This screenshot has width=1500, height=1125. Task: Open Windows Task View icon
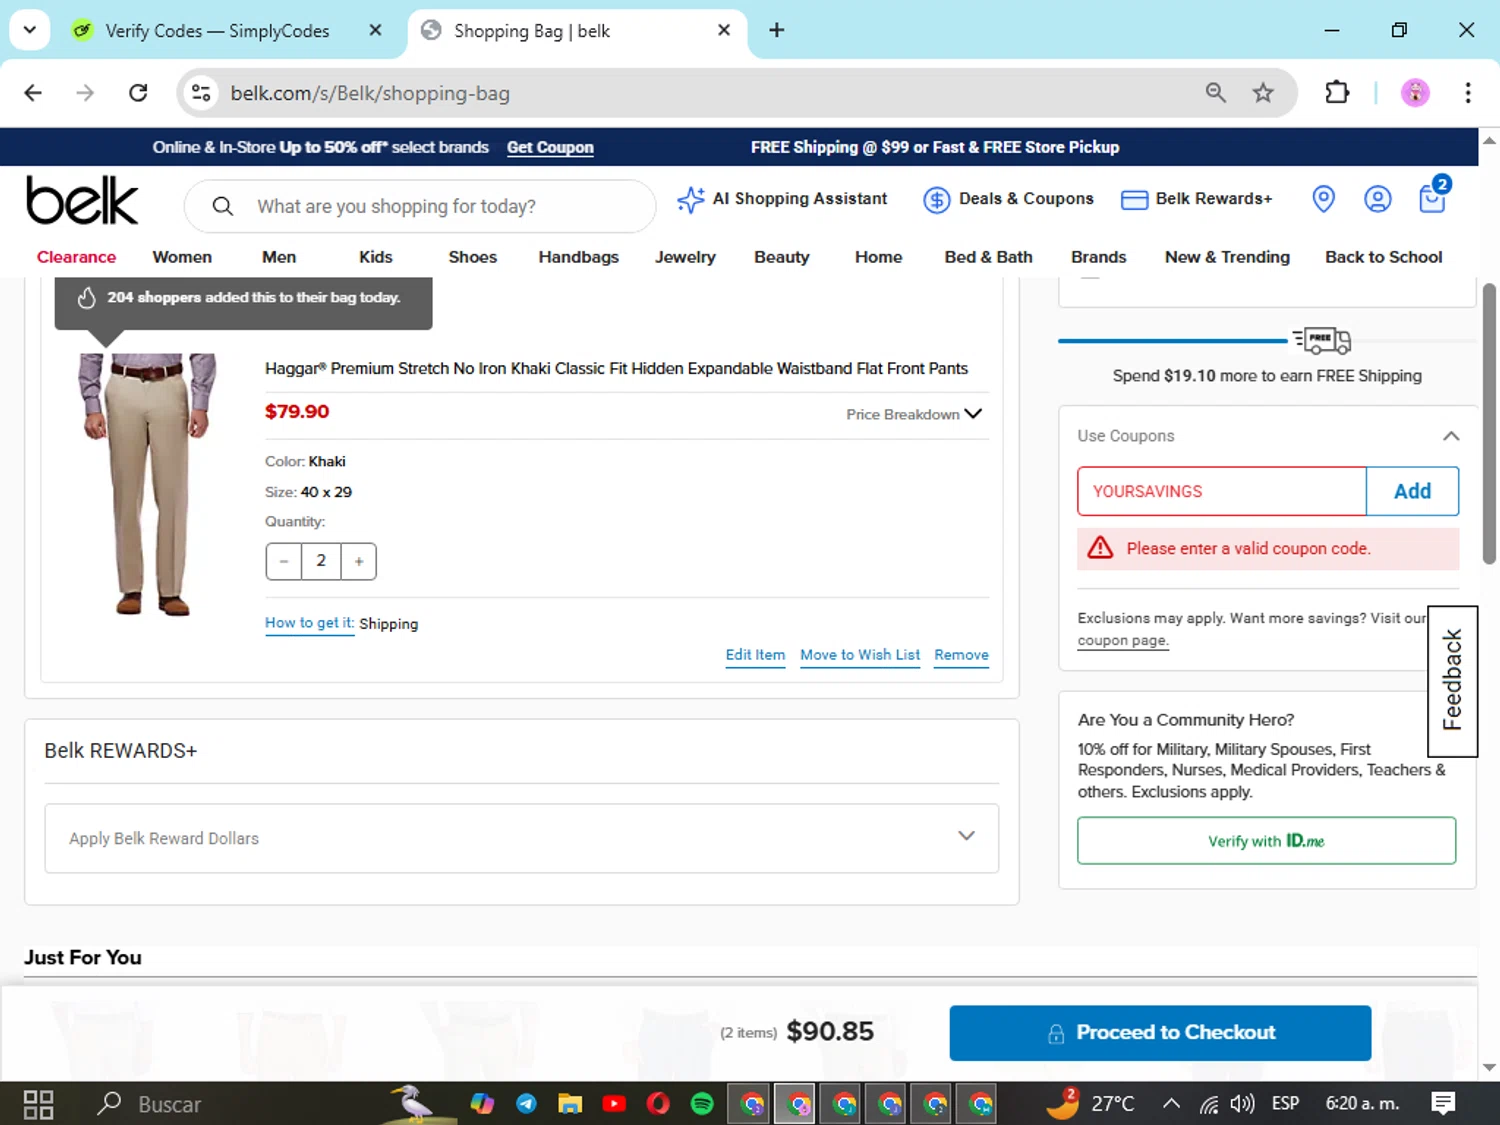pyautogui.click(x=38, y=1104)
